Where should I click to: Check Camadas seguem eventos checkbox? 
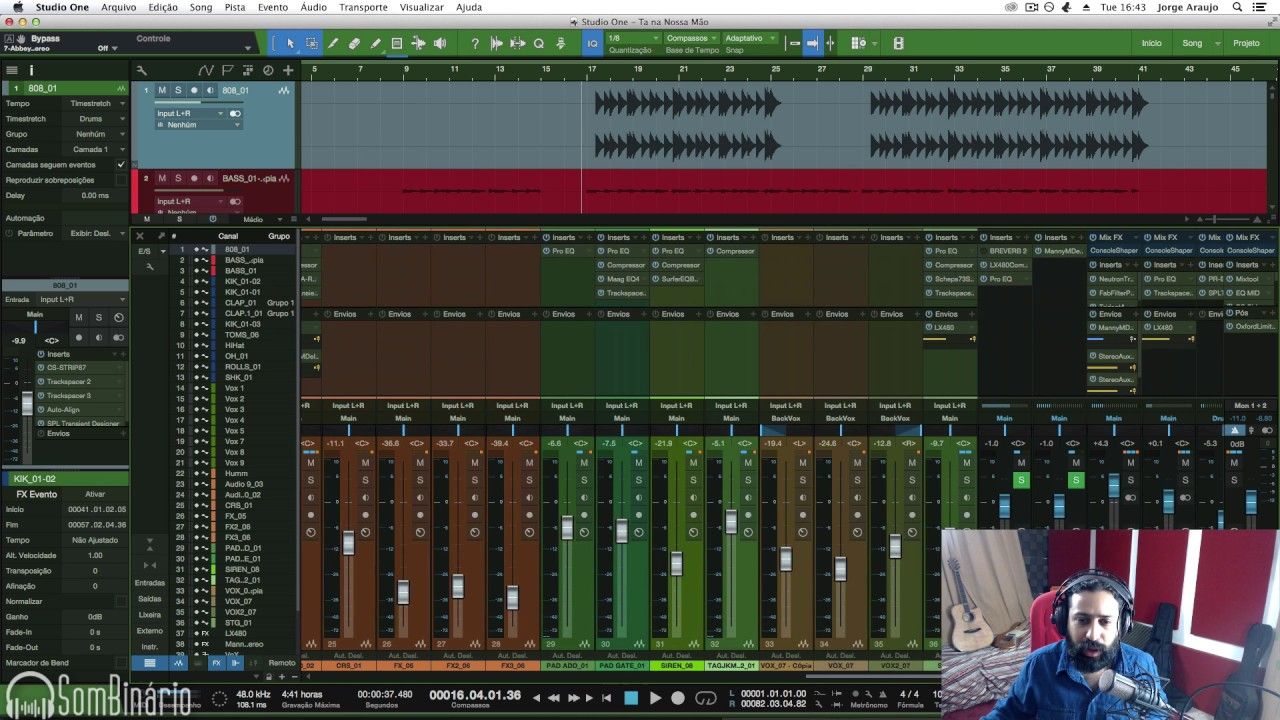[121, 165]
